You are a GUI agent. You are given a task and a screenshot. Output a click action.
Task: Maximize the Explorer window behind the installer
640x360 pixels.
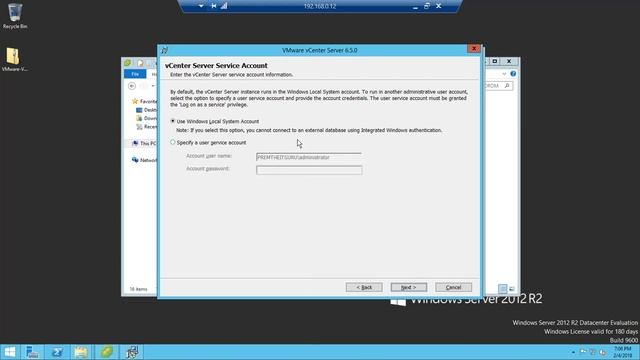(x=495, y=61)
